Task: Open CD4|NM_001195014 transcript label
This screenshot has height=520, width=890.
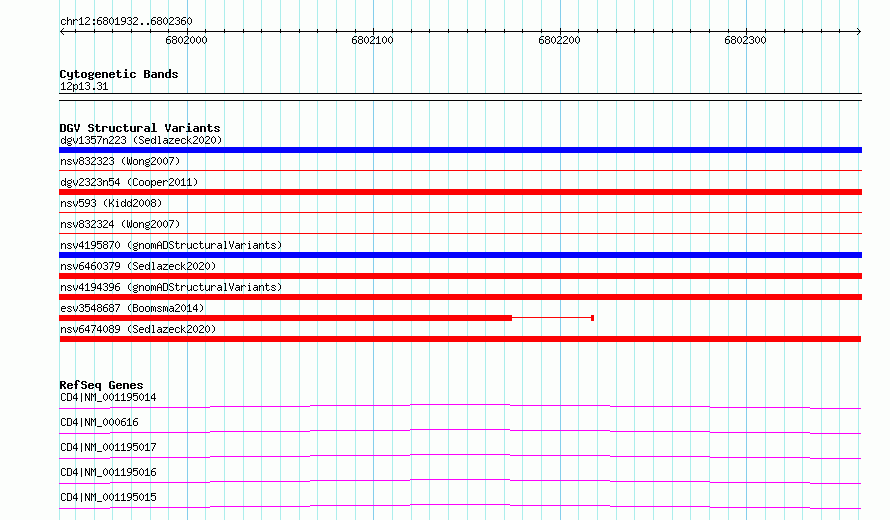Action: tap(108, 397)
